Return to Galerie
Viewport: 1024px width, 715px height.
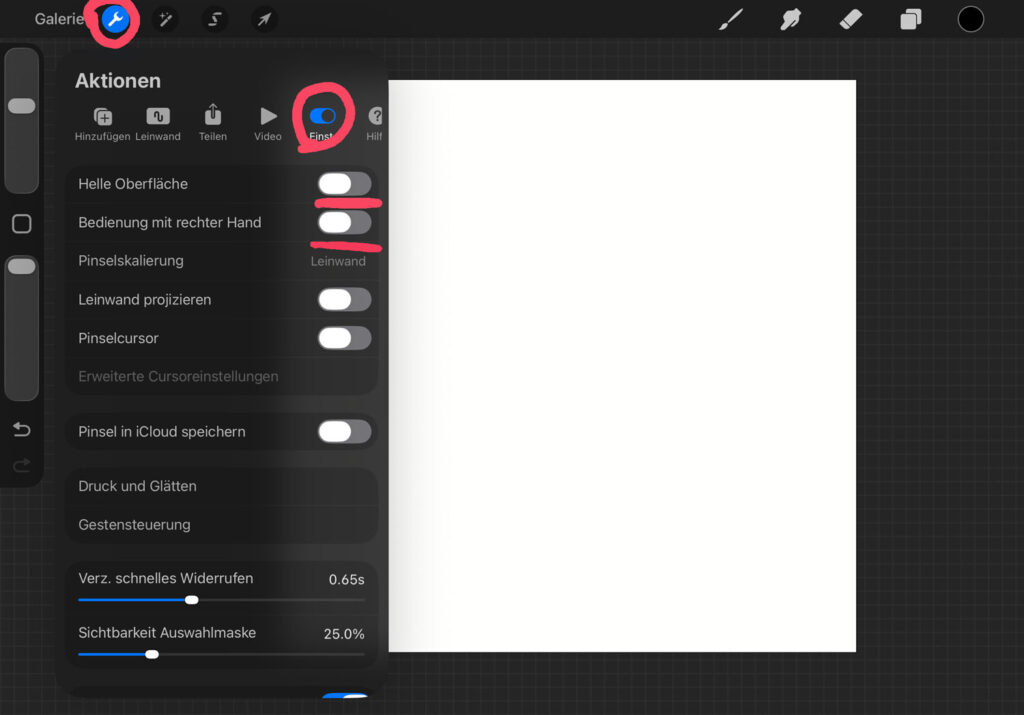[59, 19]
